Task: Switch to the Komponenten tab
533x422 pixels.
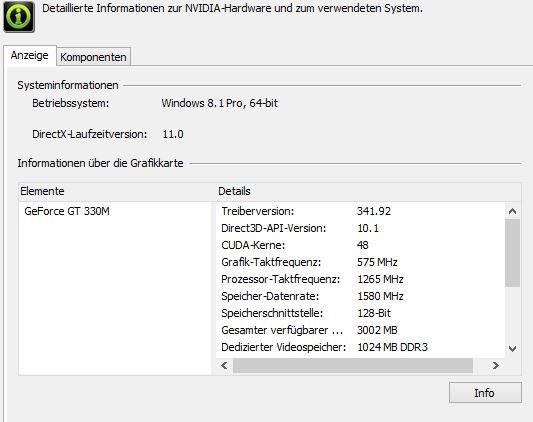Action: [93, 57]
